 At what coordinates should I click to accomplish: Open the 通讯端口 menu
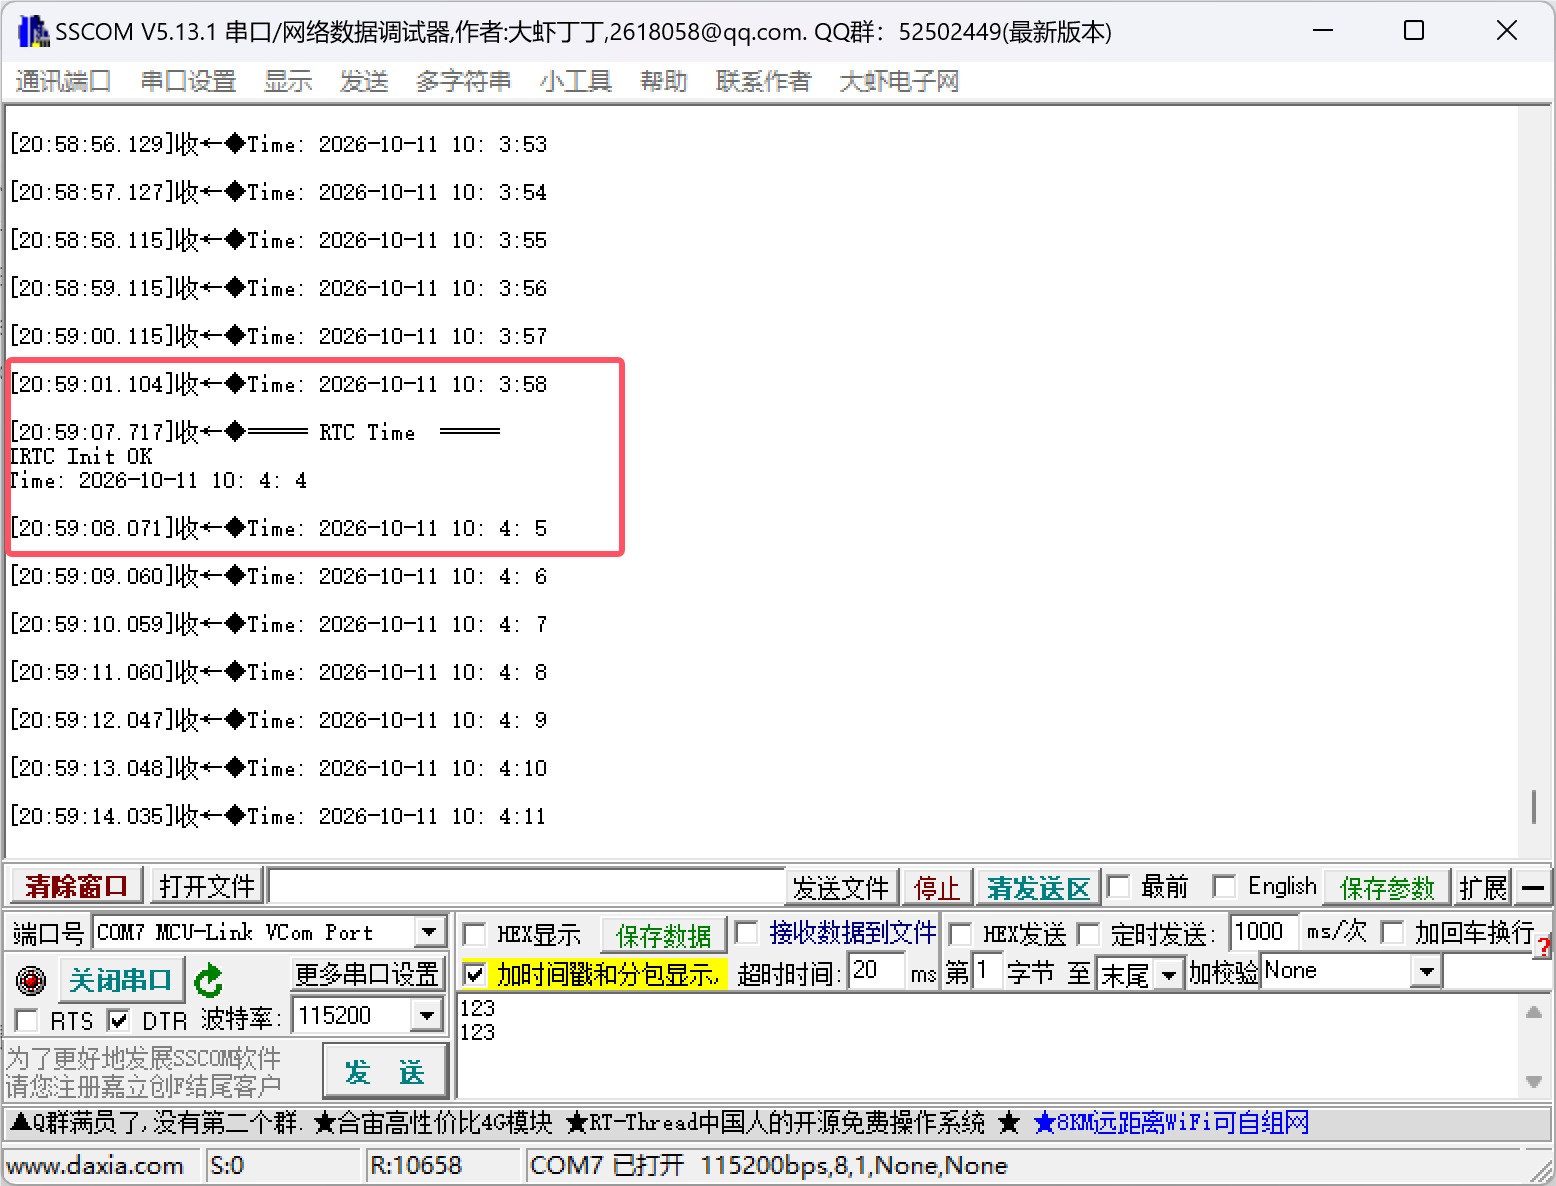tap(63, 81)
